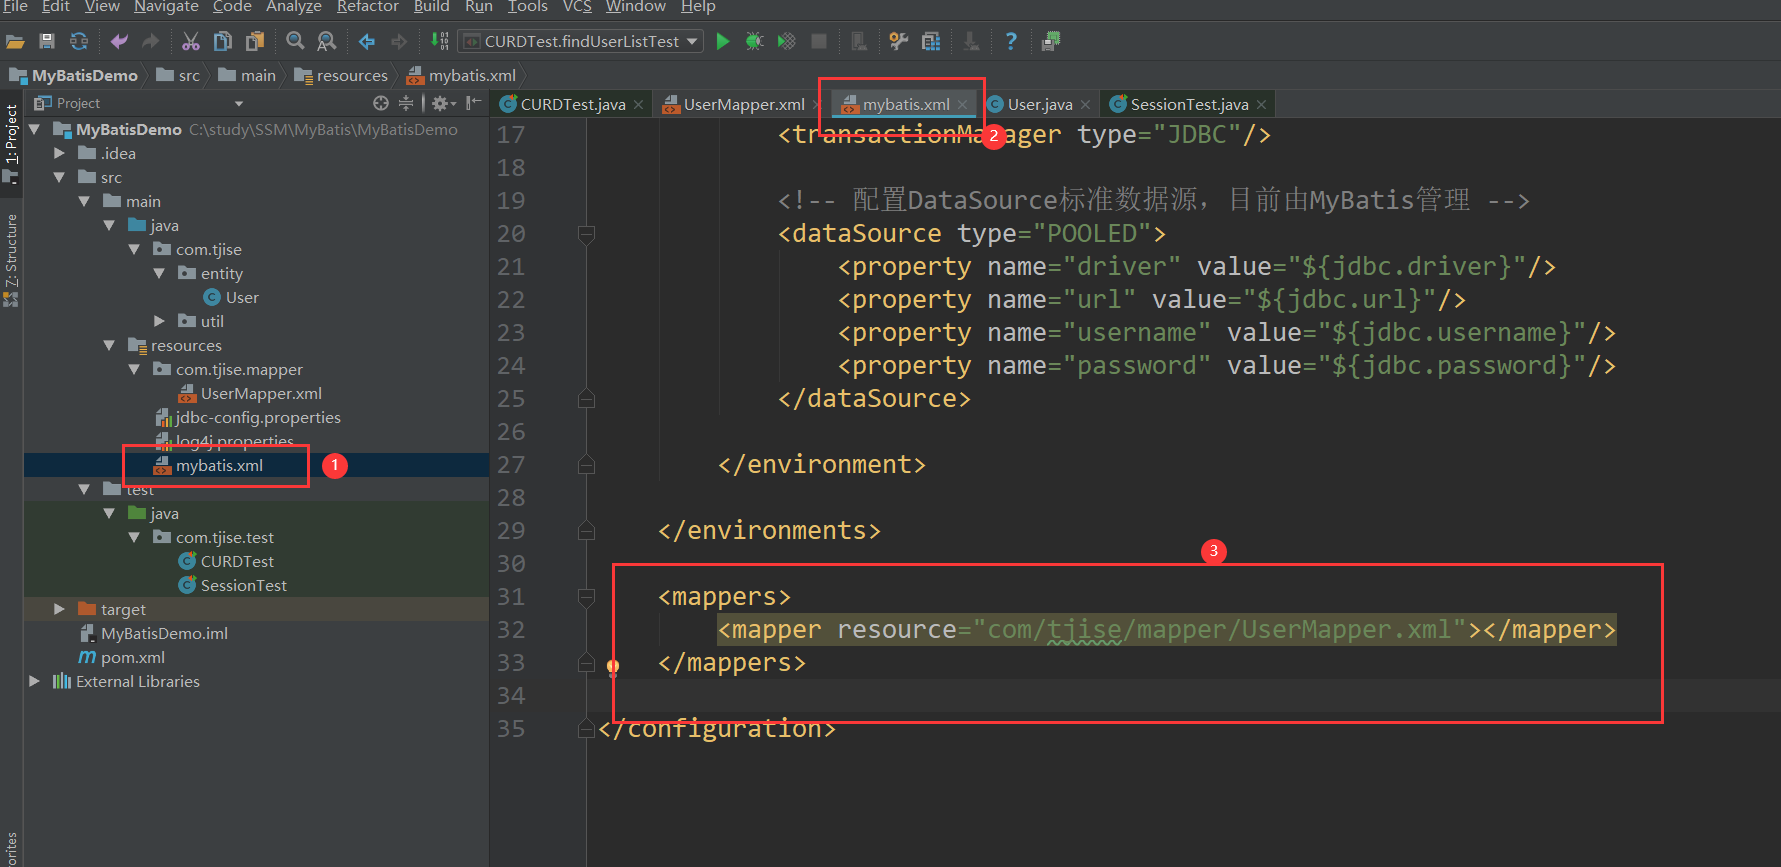Open the Structure tool window button

[11, 258]
